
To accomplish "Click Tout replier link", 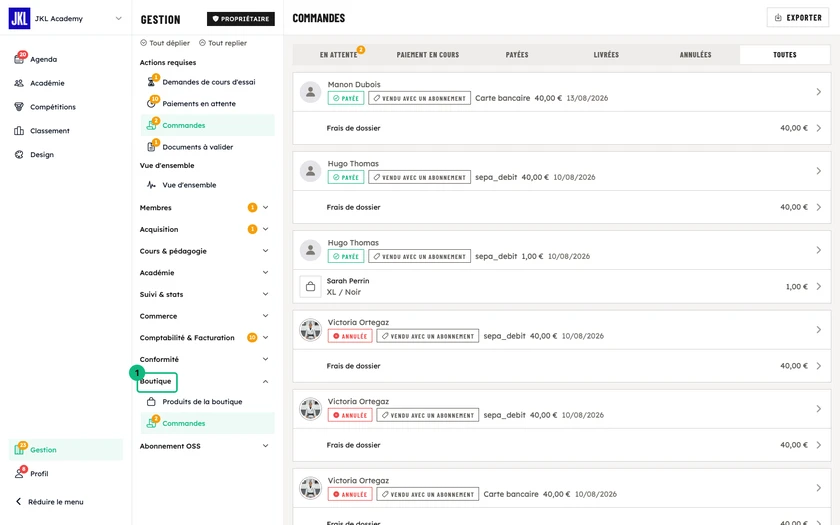I will (x=223, y=43).
